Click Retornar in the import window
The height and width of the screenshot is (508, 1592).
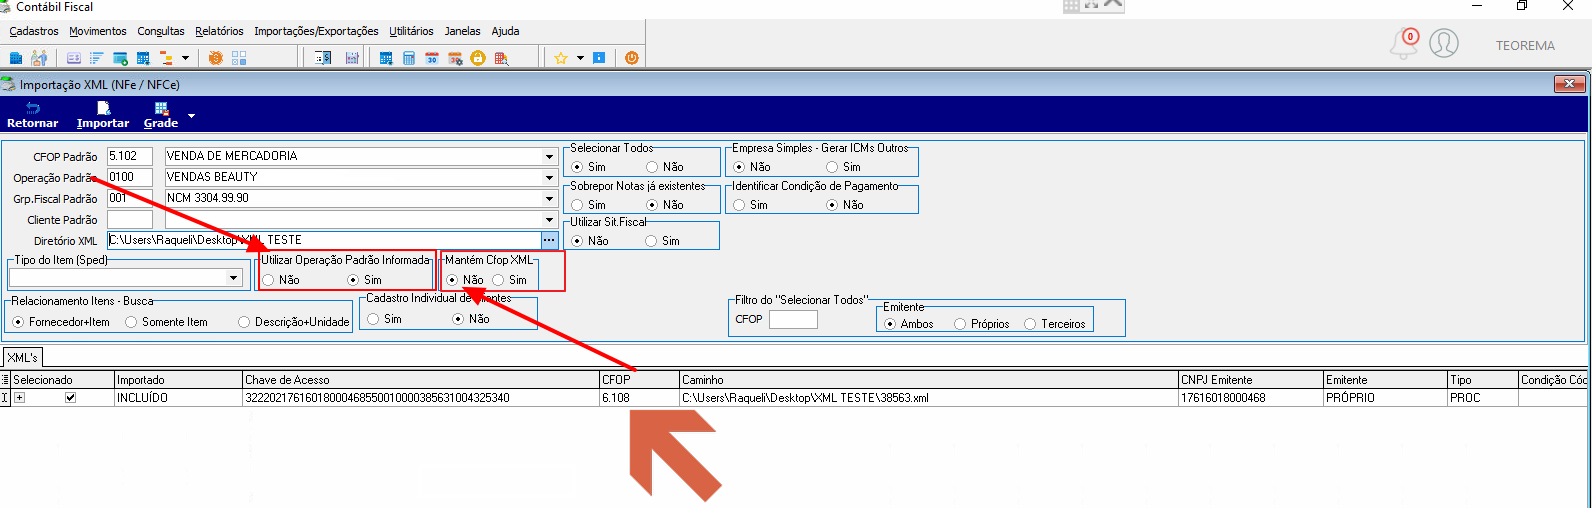32,115
